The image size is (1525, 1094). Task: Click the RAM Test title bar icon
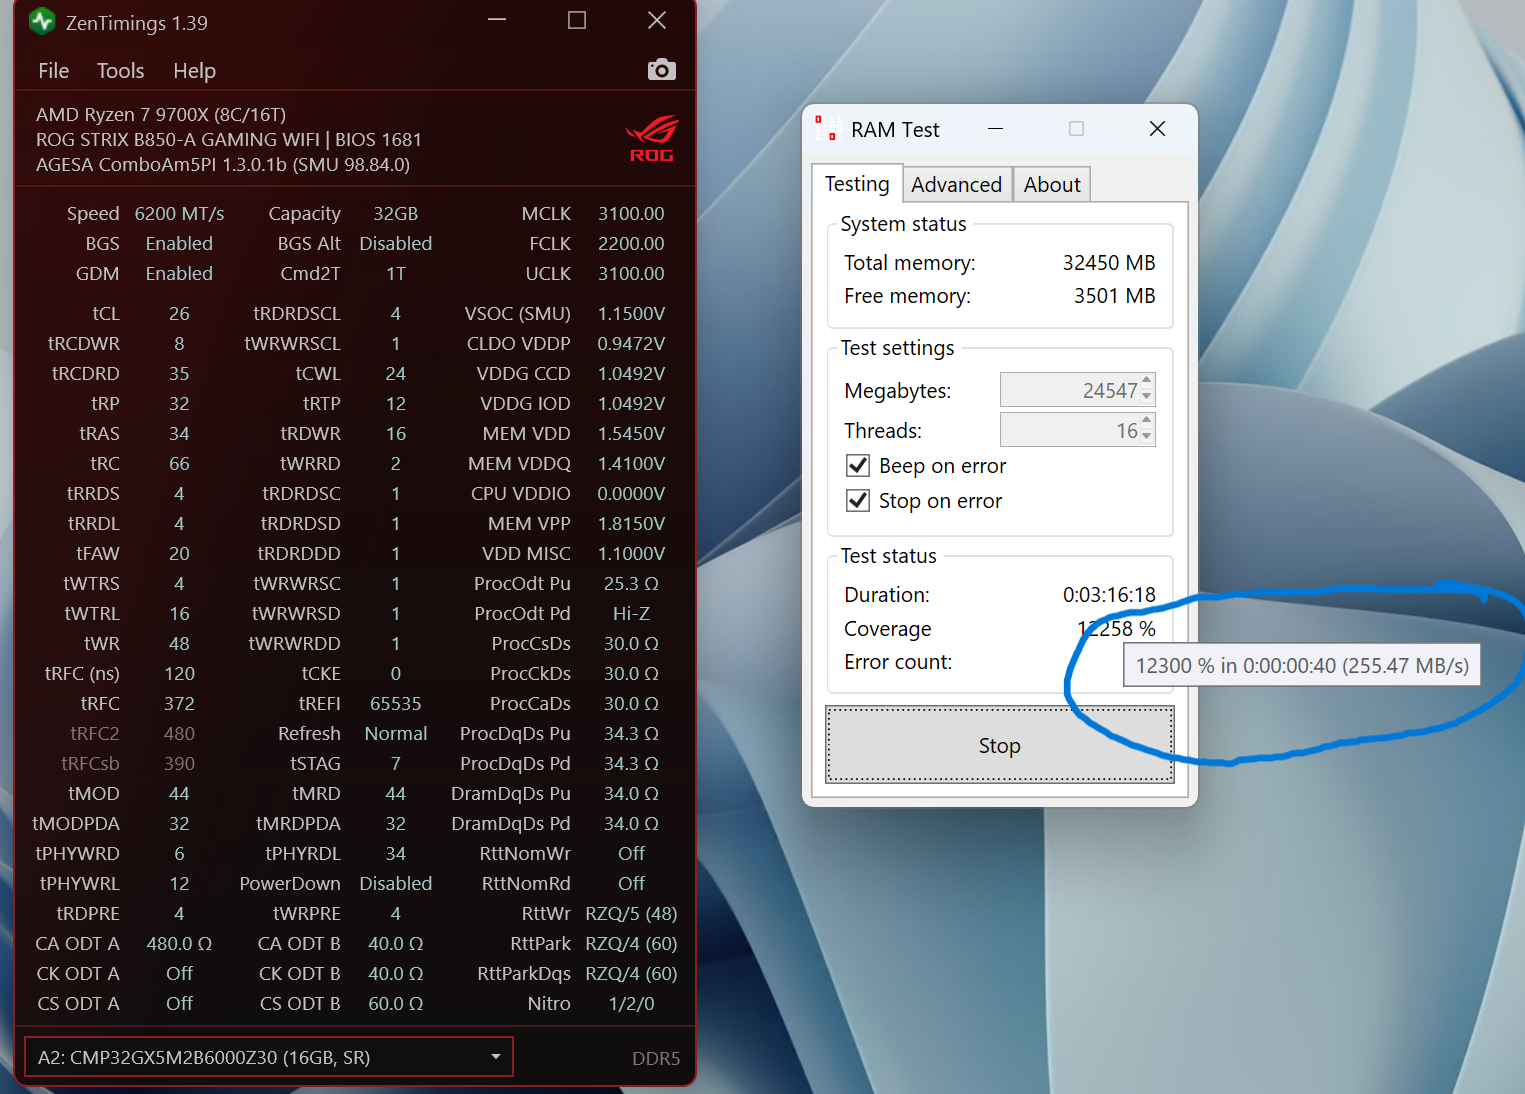click(826, 129)
